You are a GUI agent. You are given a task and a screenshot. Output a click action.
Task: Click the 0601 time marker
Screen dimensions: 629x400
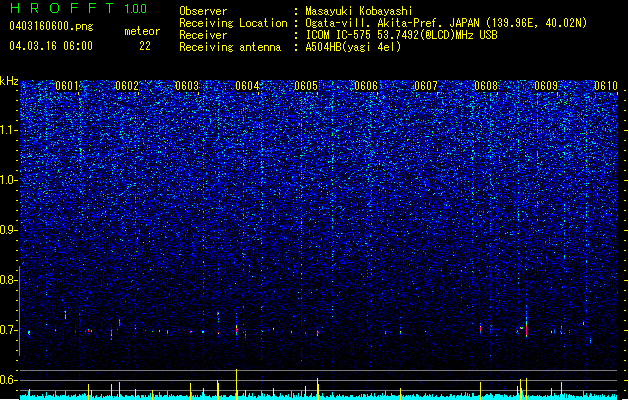(x=67, y=86)
